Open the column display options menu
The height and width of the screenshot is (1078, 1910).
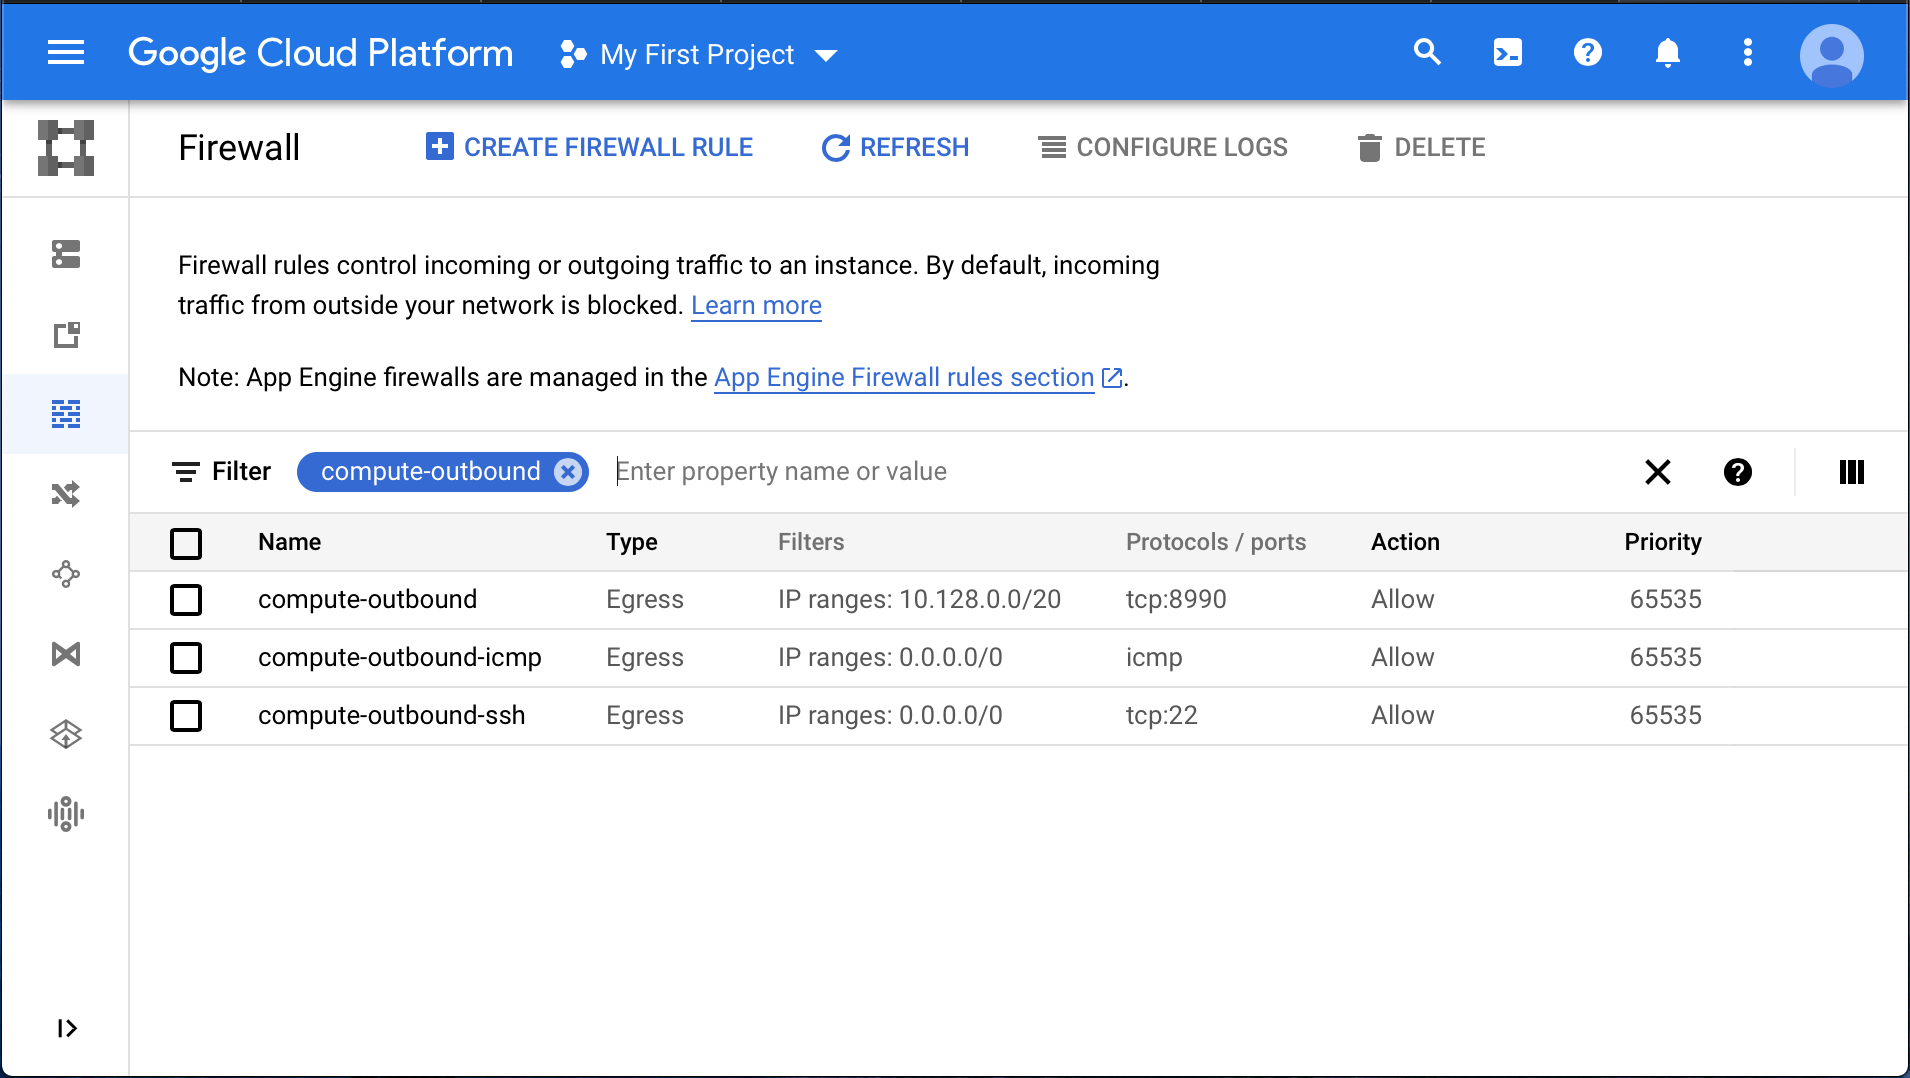pos(1851,472)
